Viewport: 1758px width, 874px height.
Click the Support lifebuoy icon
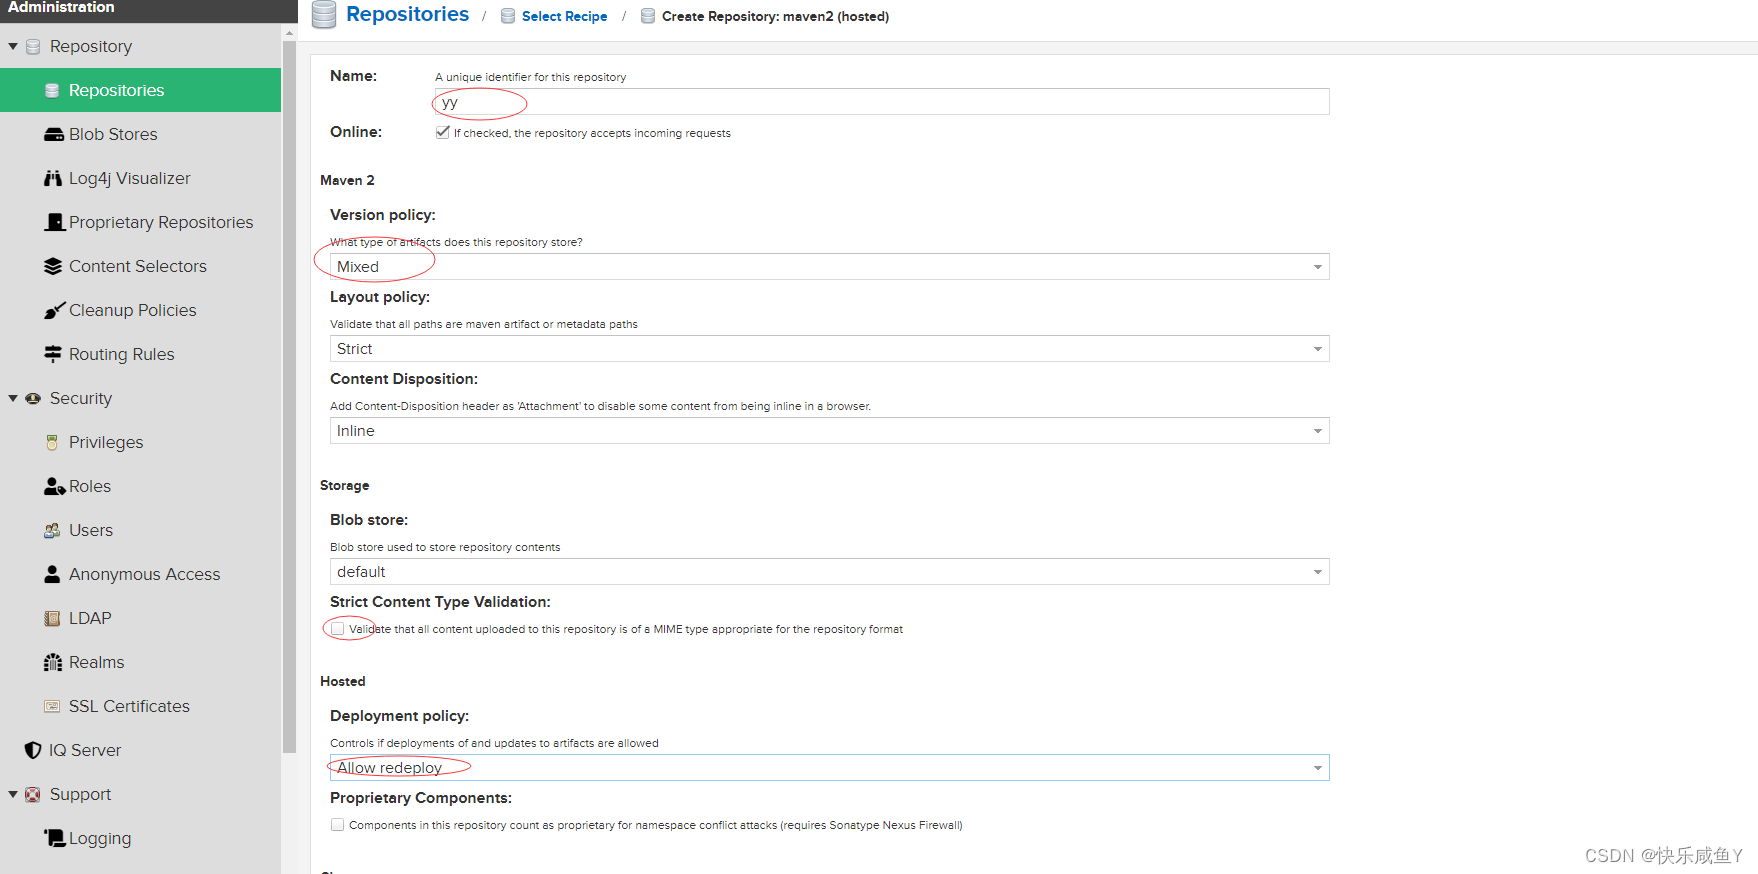[x=33, y=794]
